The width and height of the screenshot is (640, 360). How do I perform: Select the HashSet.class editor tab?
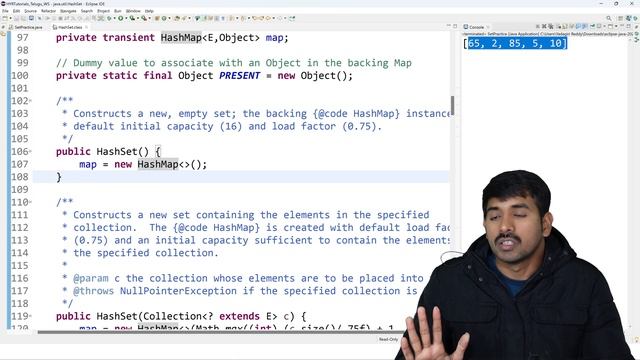pyautogui.click(x=70, y=27)
